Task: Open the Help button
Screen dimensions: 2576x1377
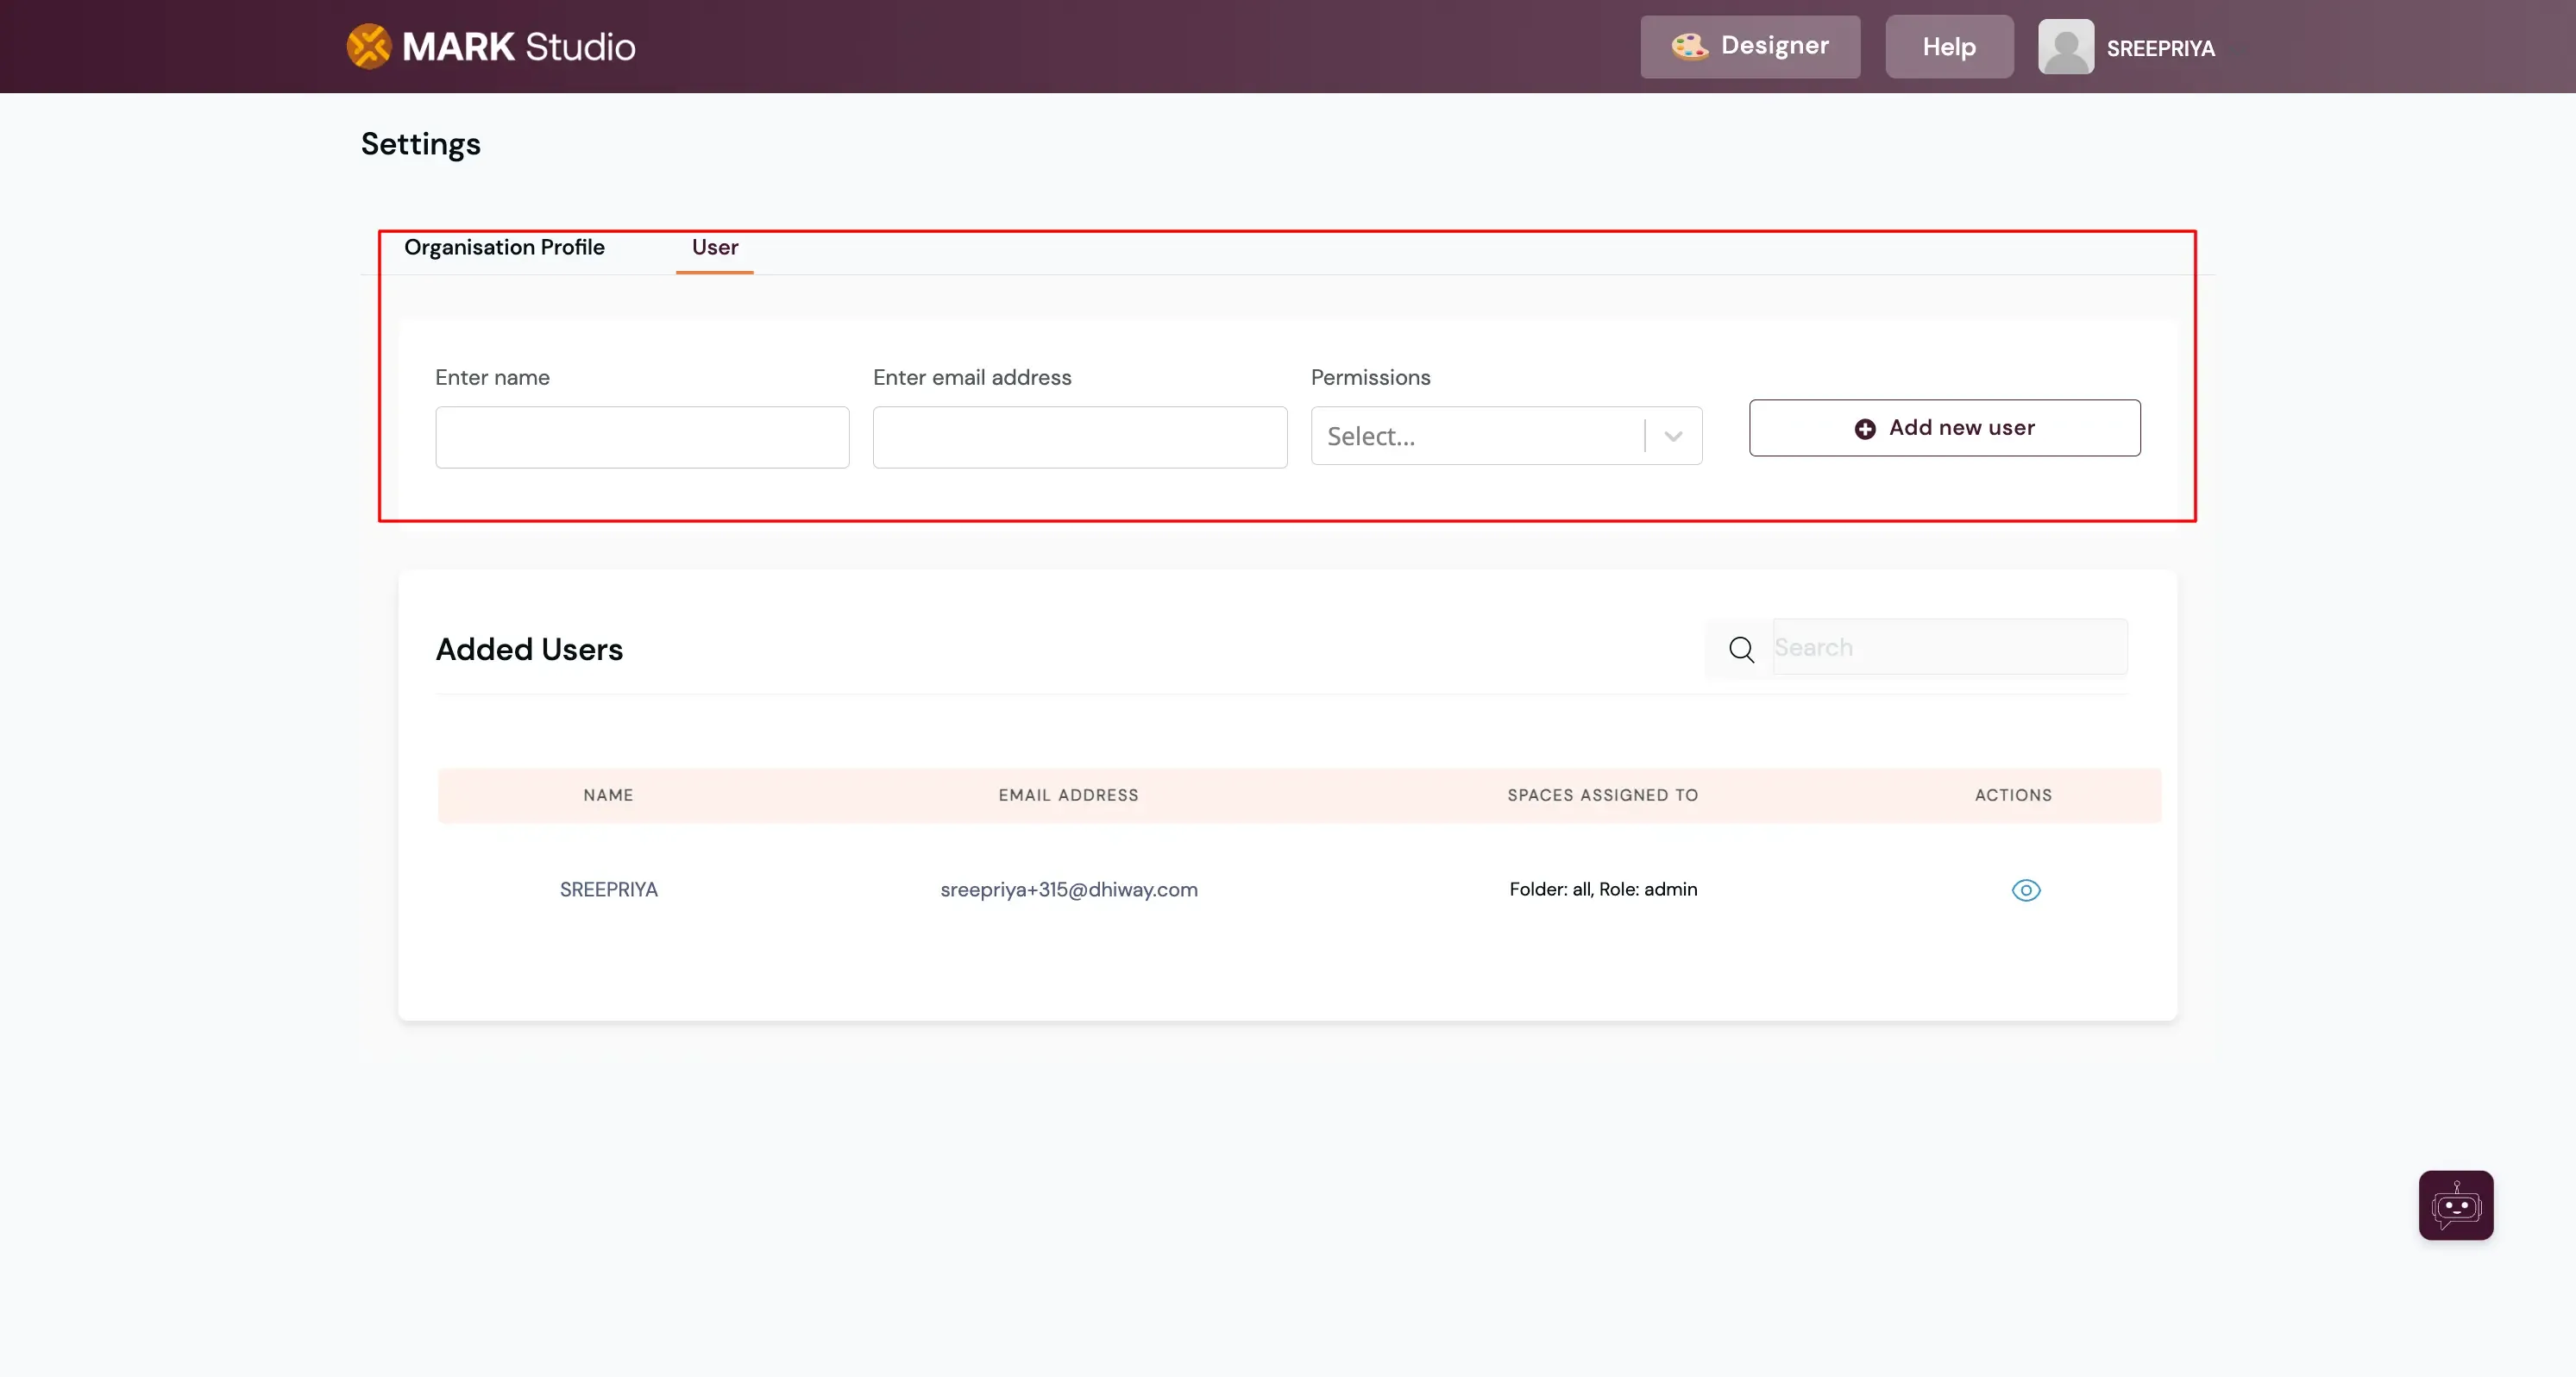Action: 1948,47
